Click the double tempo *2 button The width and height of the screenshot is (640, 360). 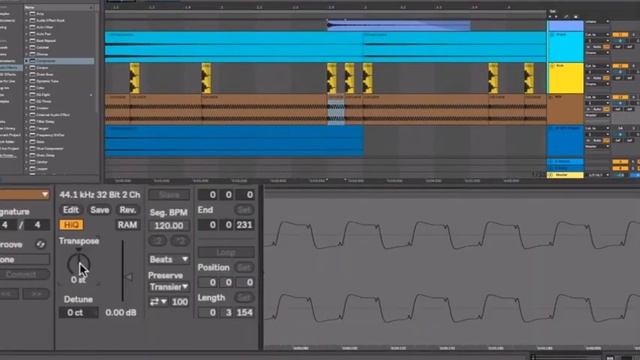click(180, 241)
